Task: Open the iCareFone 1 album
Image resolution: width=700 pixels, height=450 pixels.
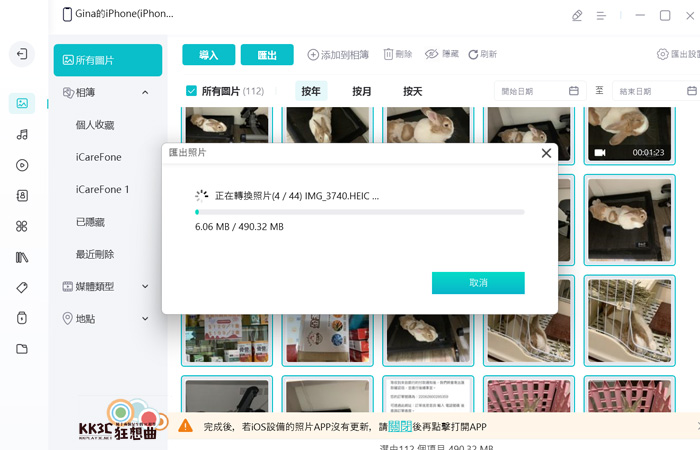Action: click(x=103, y=189)
